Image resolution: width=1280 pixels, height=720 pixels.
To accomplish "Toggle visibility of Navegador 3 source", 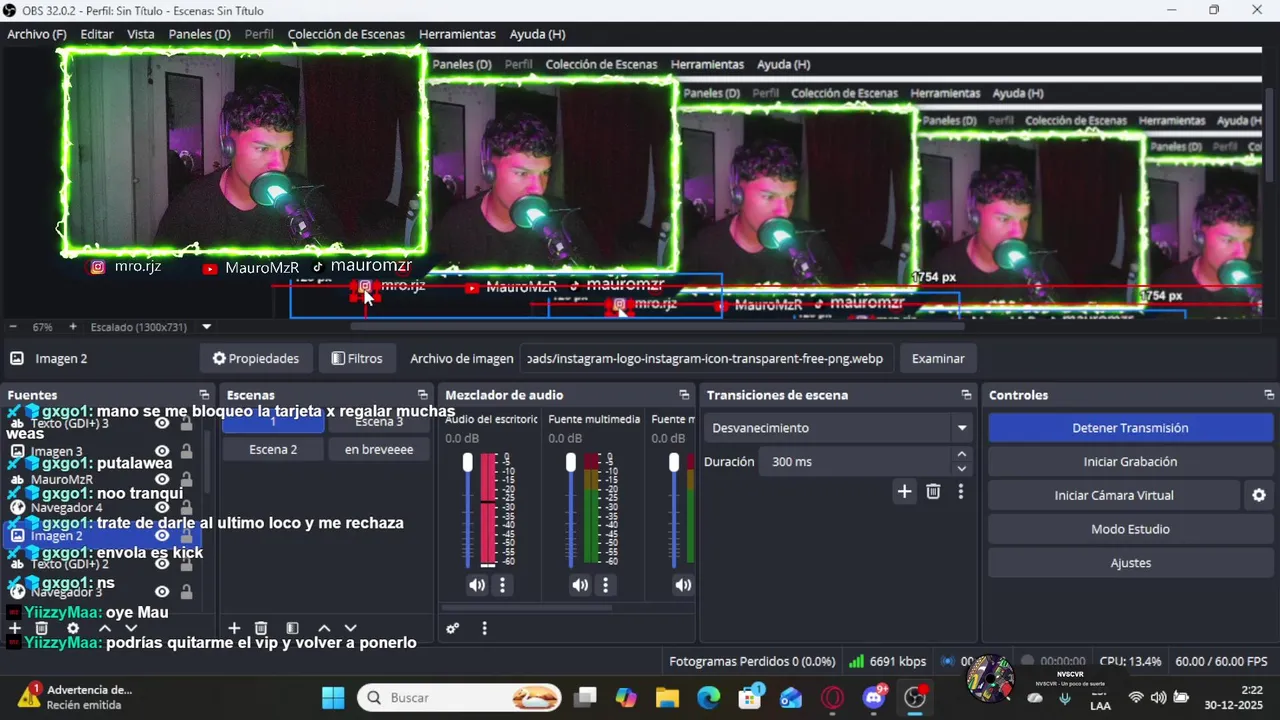I will coord(162,592).
